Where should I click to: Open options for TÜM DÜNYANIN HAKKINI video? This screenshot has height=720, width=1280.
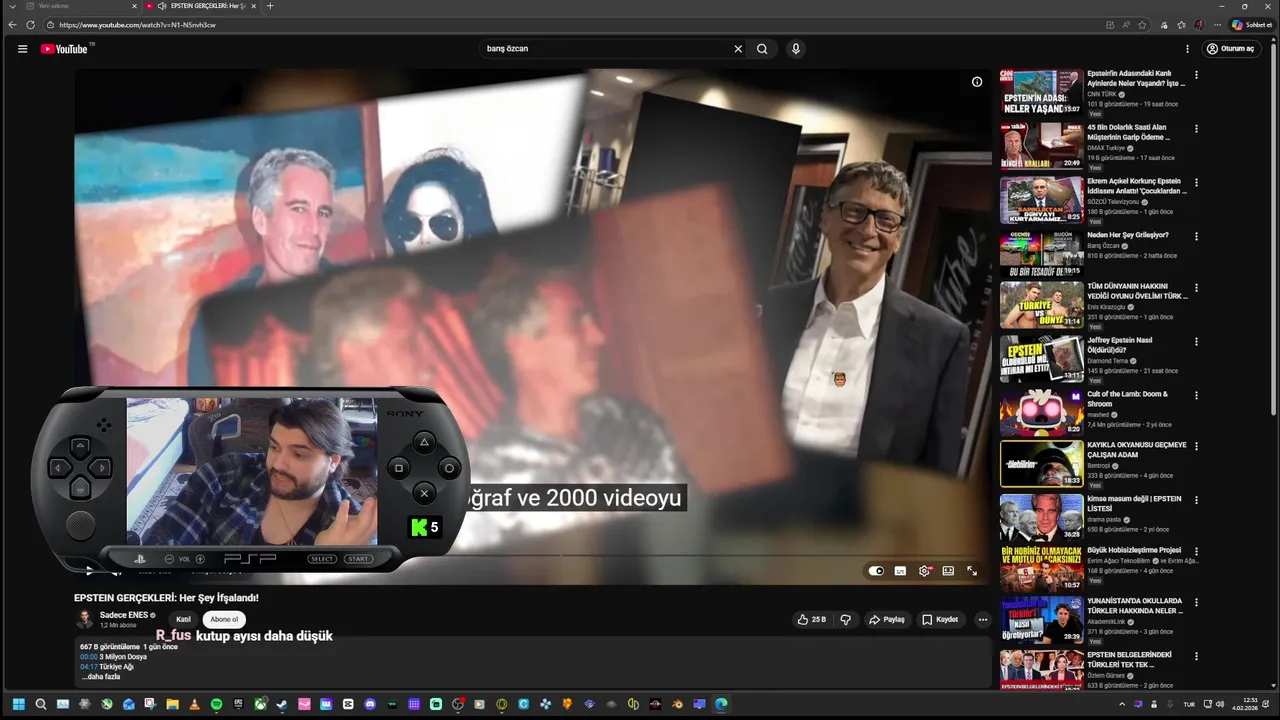[1196, 288]
